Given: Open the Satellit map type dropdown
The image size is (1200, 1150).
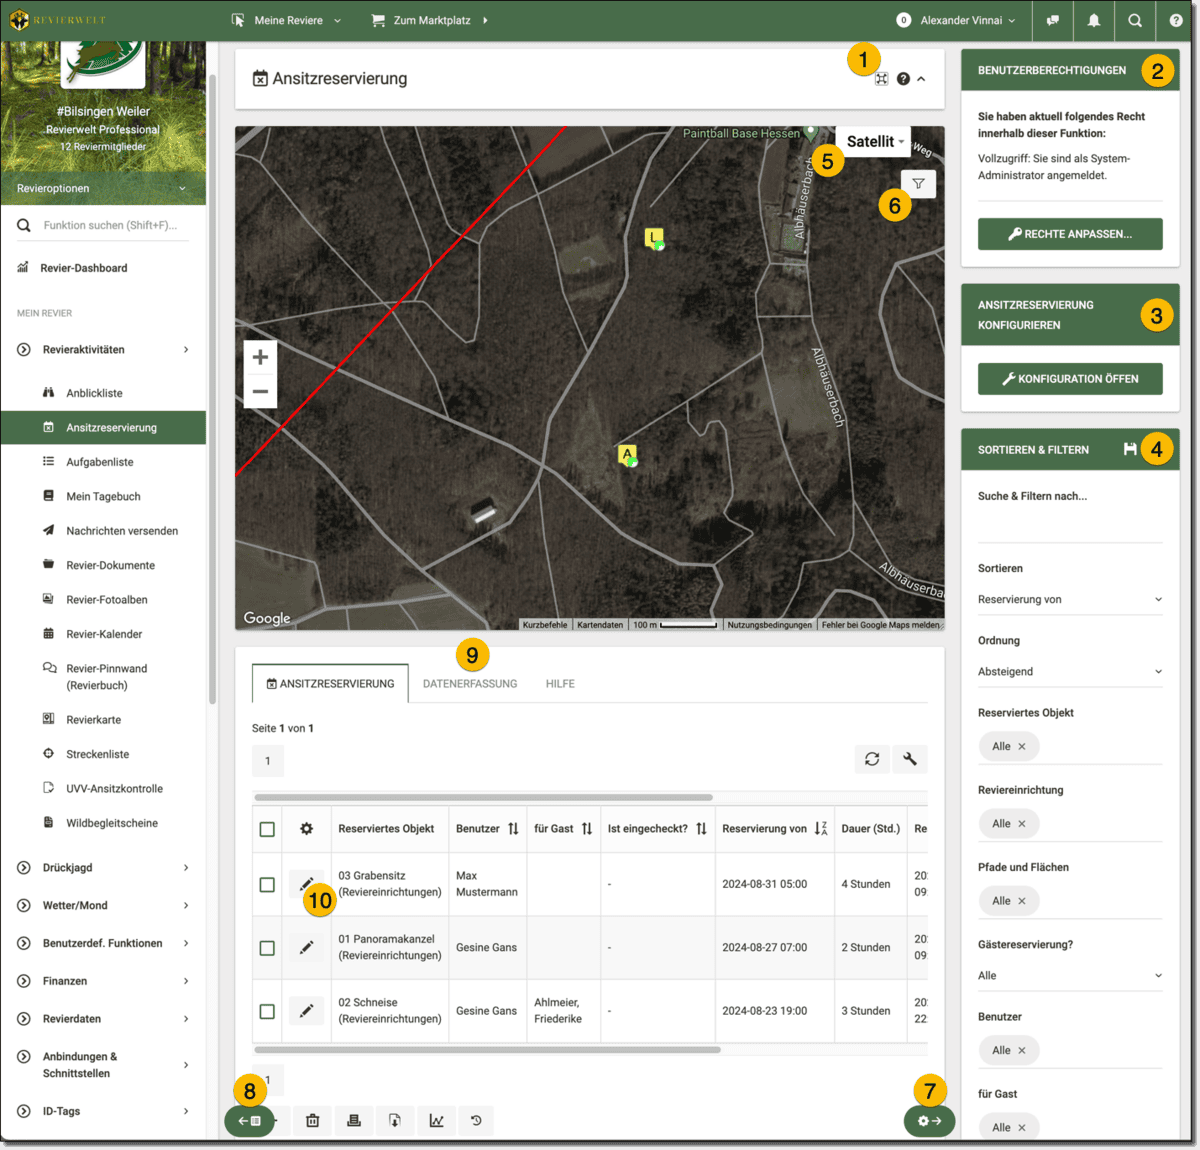Looking at the screenshot, I should coord(874,142).
